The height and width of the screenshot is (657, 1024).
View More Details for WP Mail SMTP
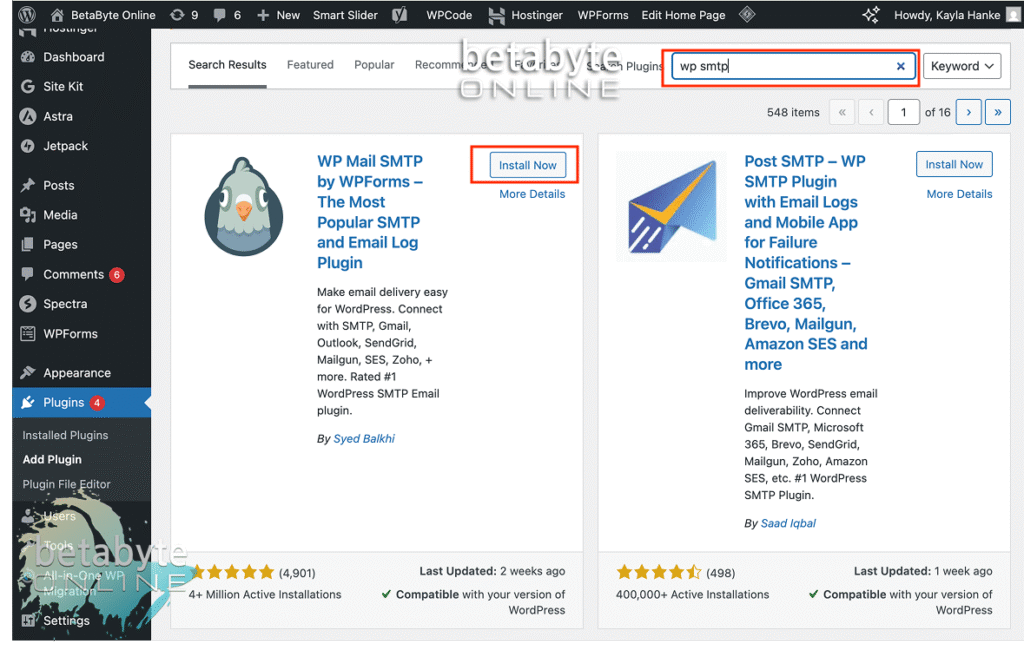point(532,194)
